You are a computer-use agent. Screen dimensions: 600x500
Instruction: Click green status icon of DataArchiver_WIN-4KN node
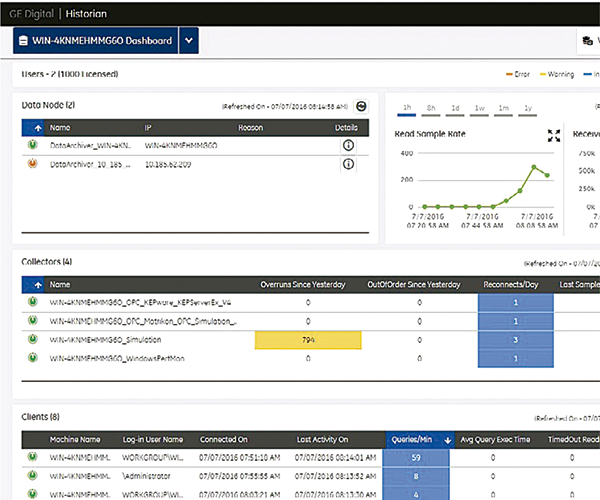click(x=33, y=145)
